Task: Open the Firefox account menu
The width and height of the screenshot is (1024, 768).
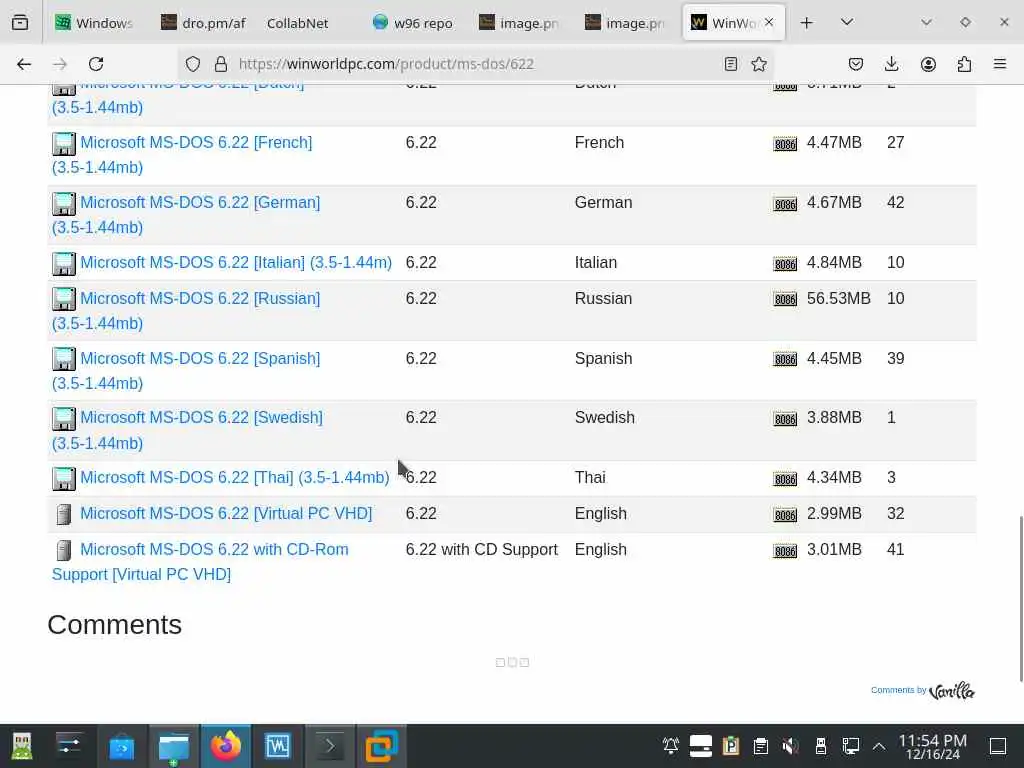Action: click(928, 64)
